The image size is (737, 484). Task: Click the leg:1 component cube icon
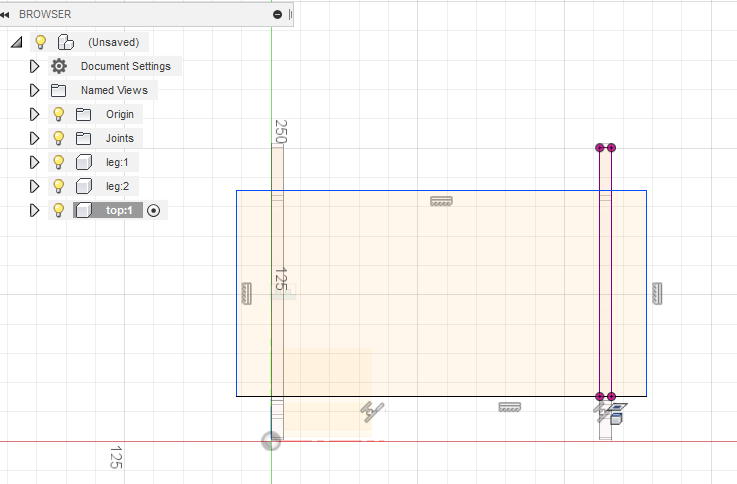point(84,162)
